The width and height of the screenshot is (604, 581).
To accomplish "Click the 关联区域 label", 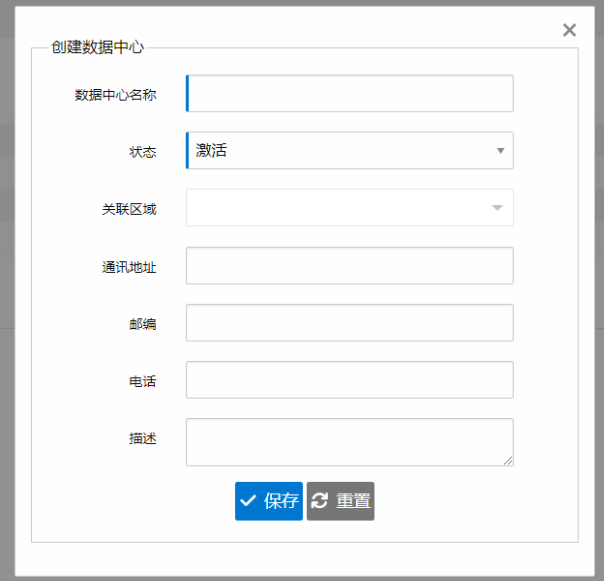I will click(129, 209).
